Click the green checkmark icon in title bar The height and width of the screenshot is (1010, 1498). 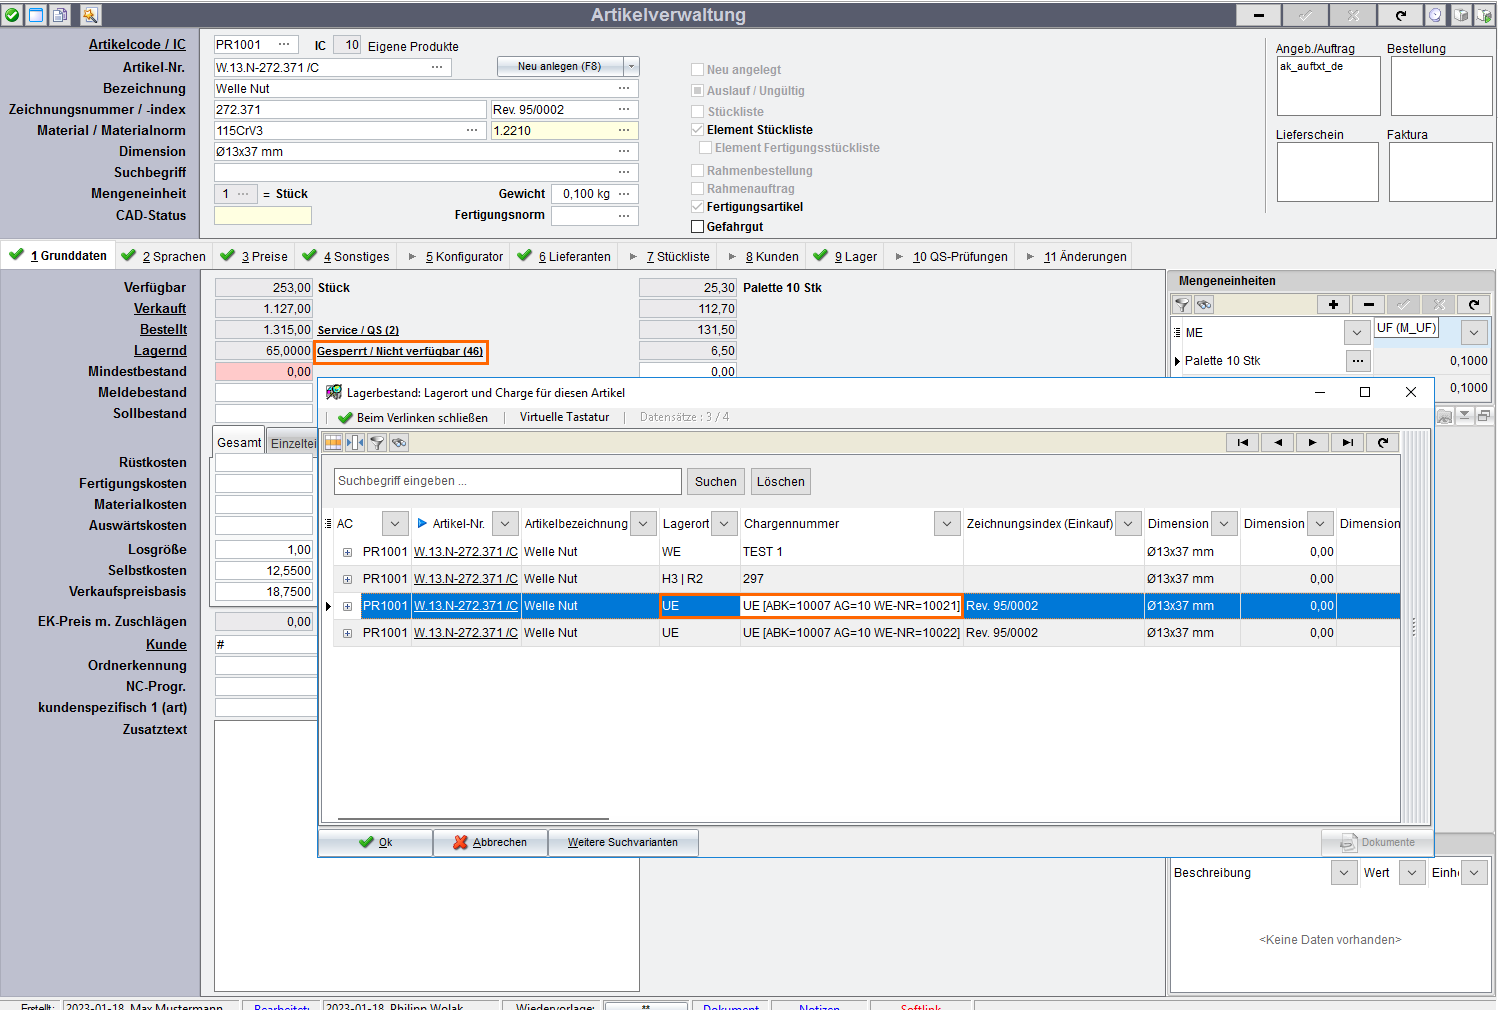(12, 15)
